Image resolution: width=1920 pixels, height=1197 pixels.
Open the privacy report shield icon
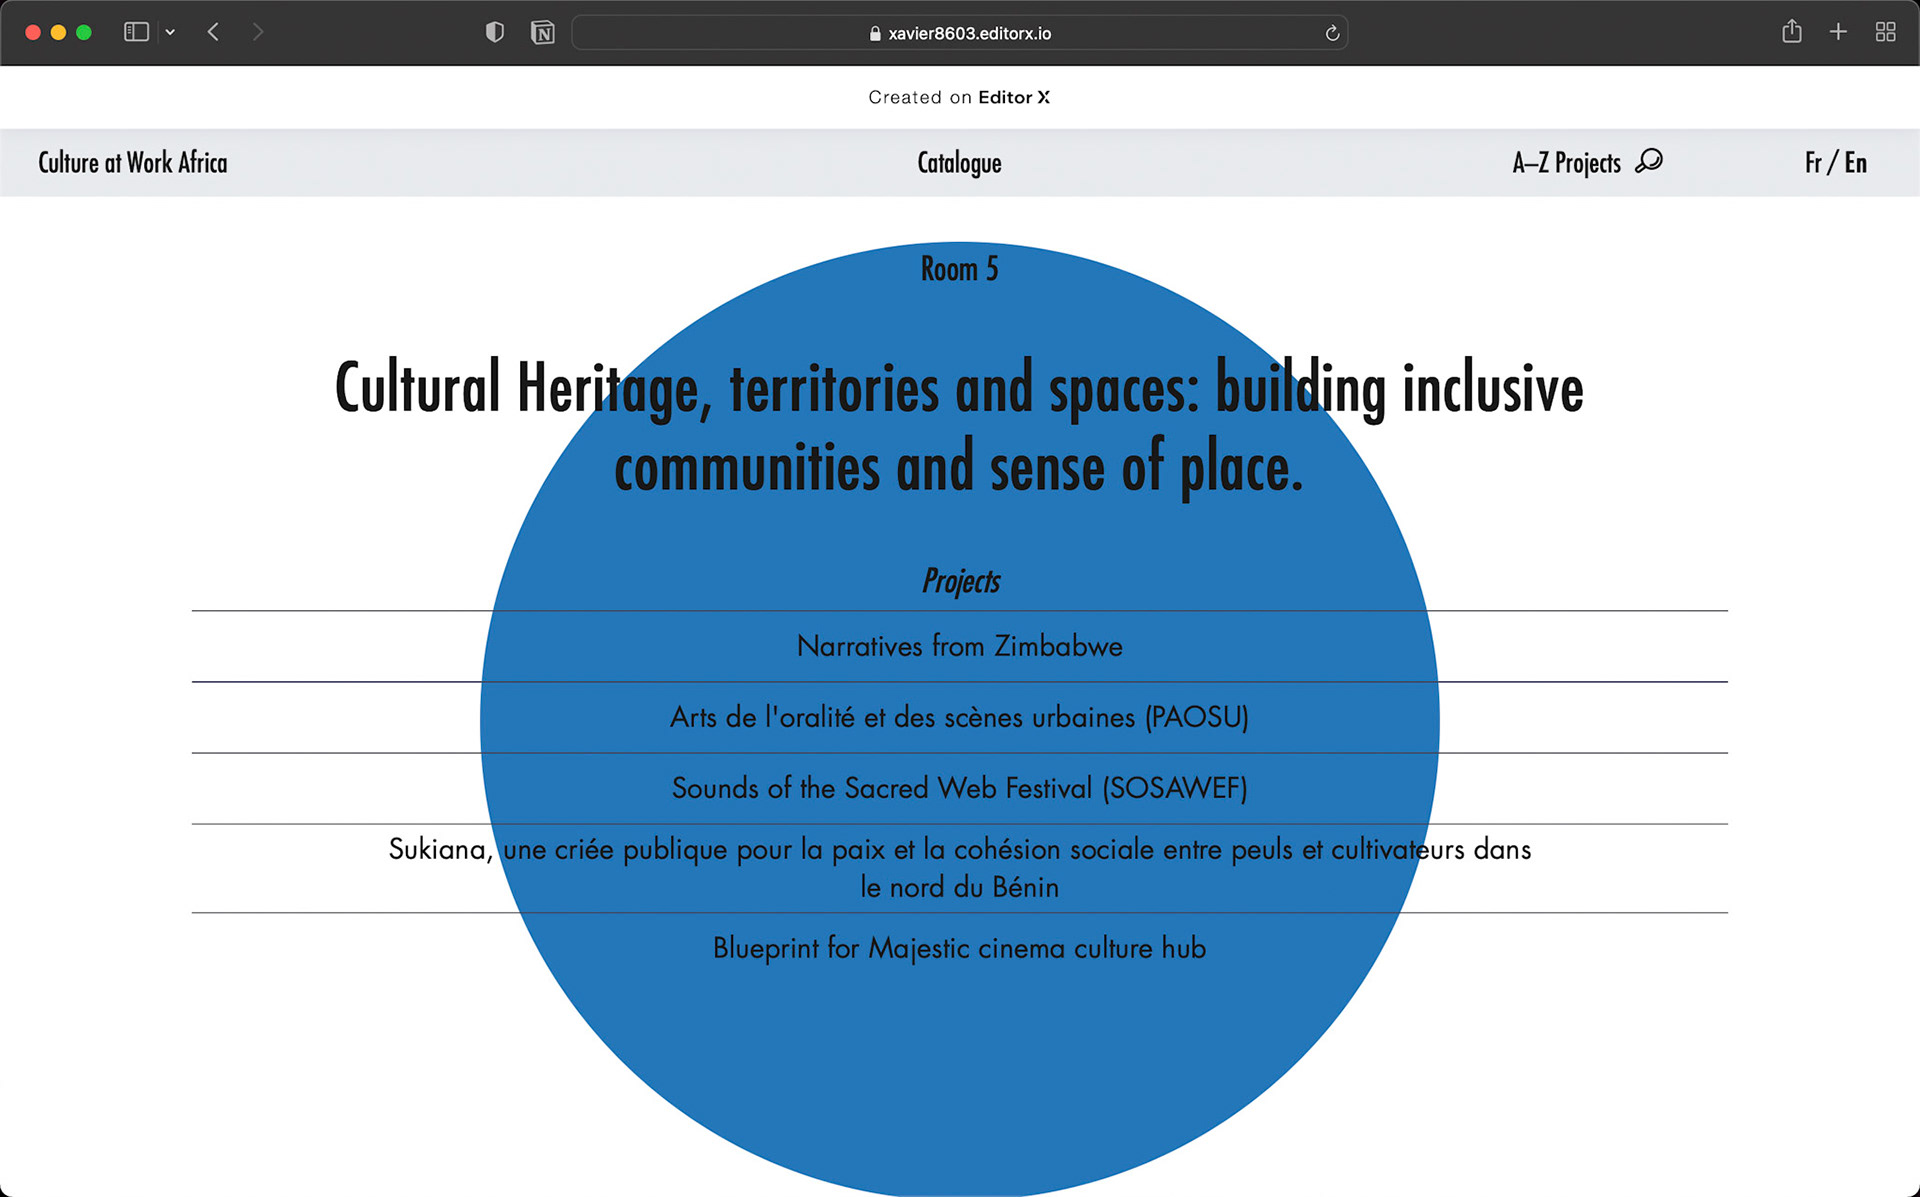[x=494, y=32]
